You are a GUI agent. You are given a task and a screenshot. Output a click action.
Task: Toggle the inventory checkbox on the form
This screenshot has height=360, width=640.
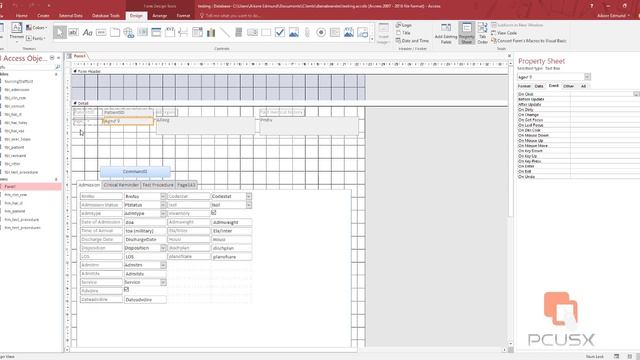click(x=213, y=213)
